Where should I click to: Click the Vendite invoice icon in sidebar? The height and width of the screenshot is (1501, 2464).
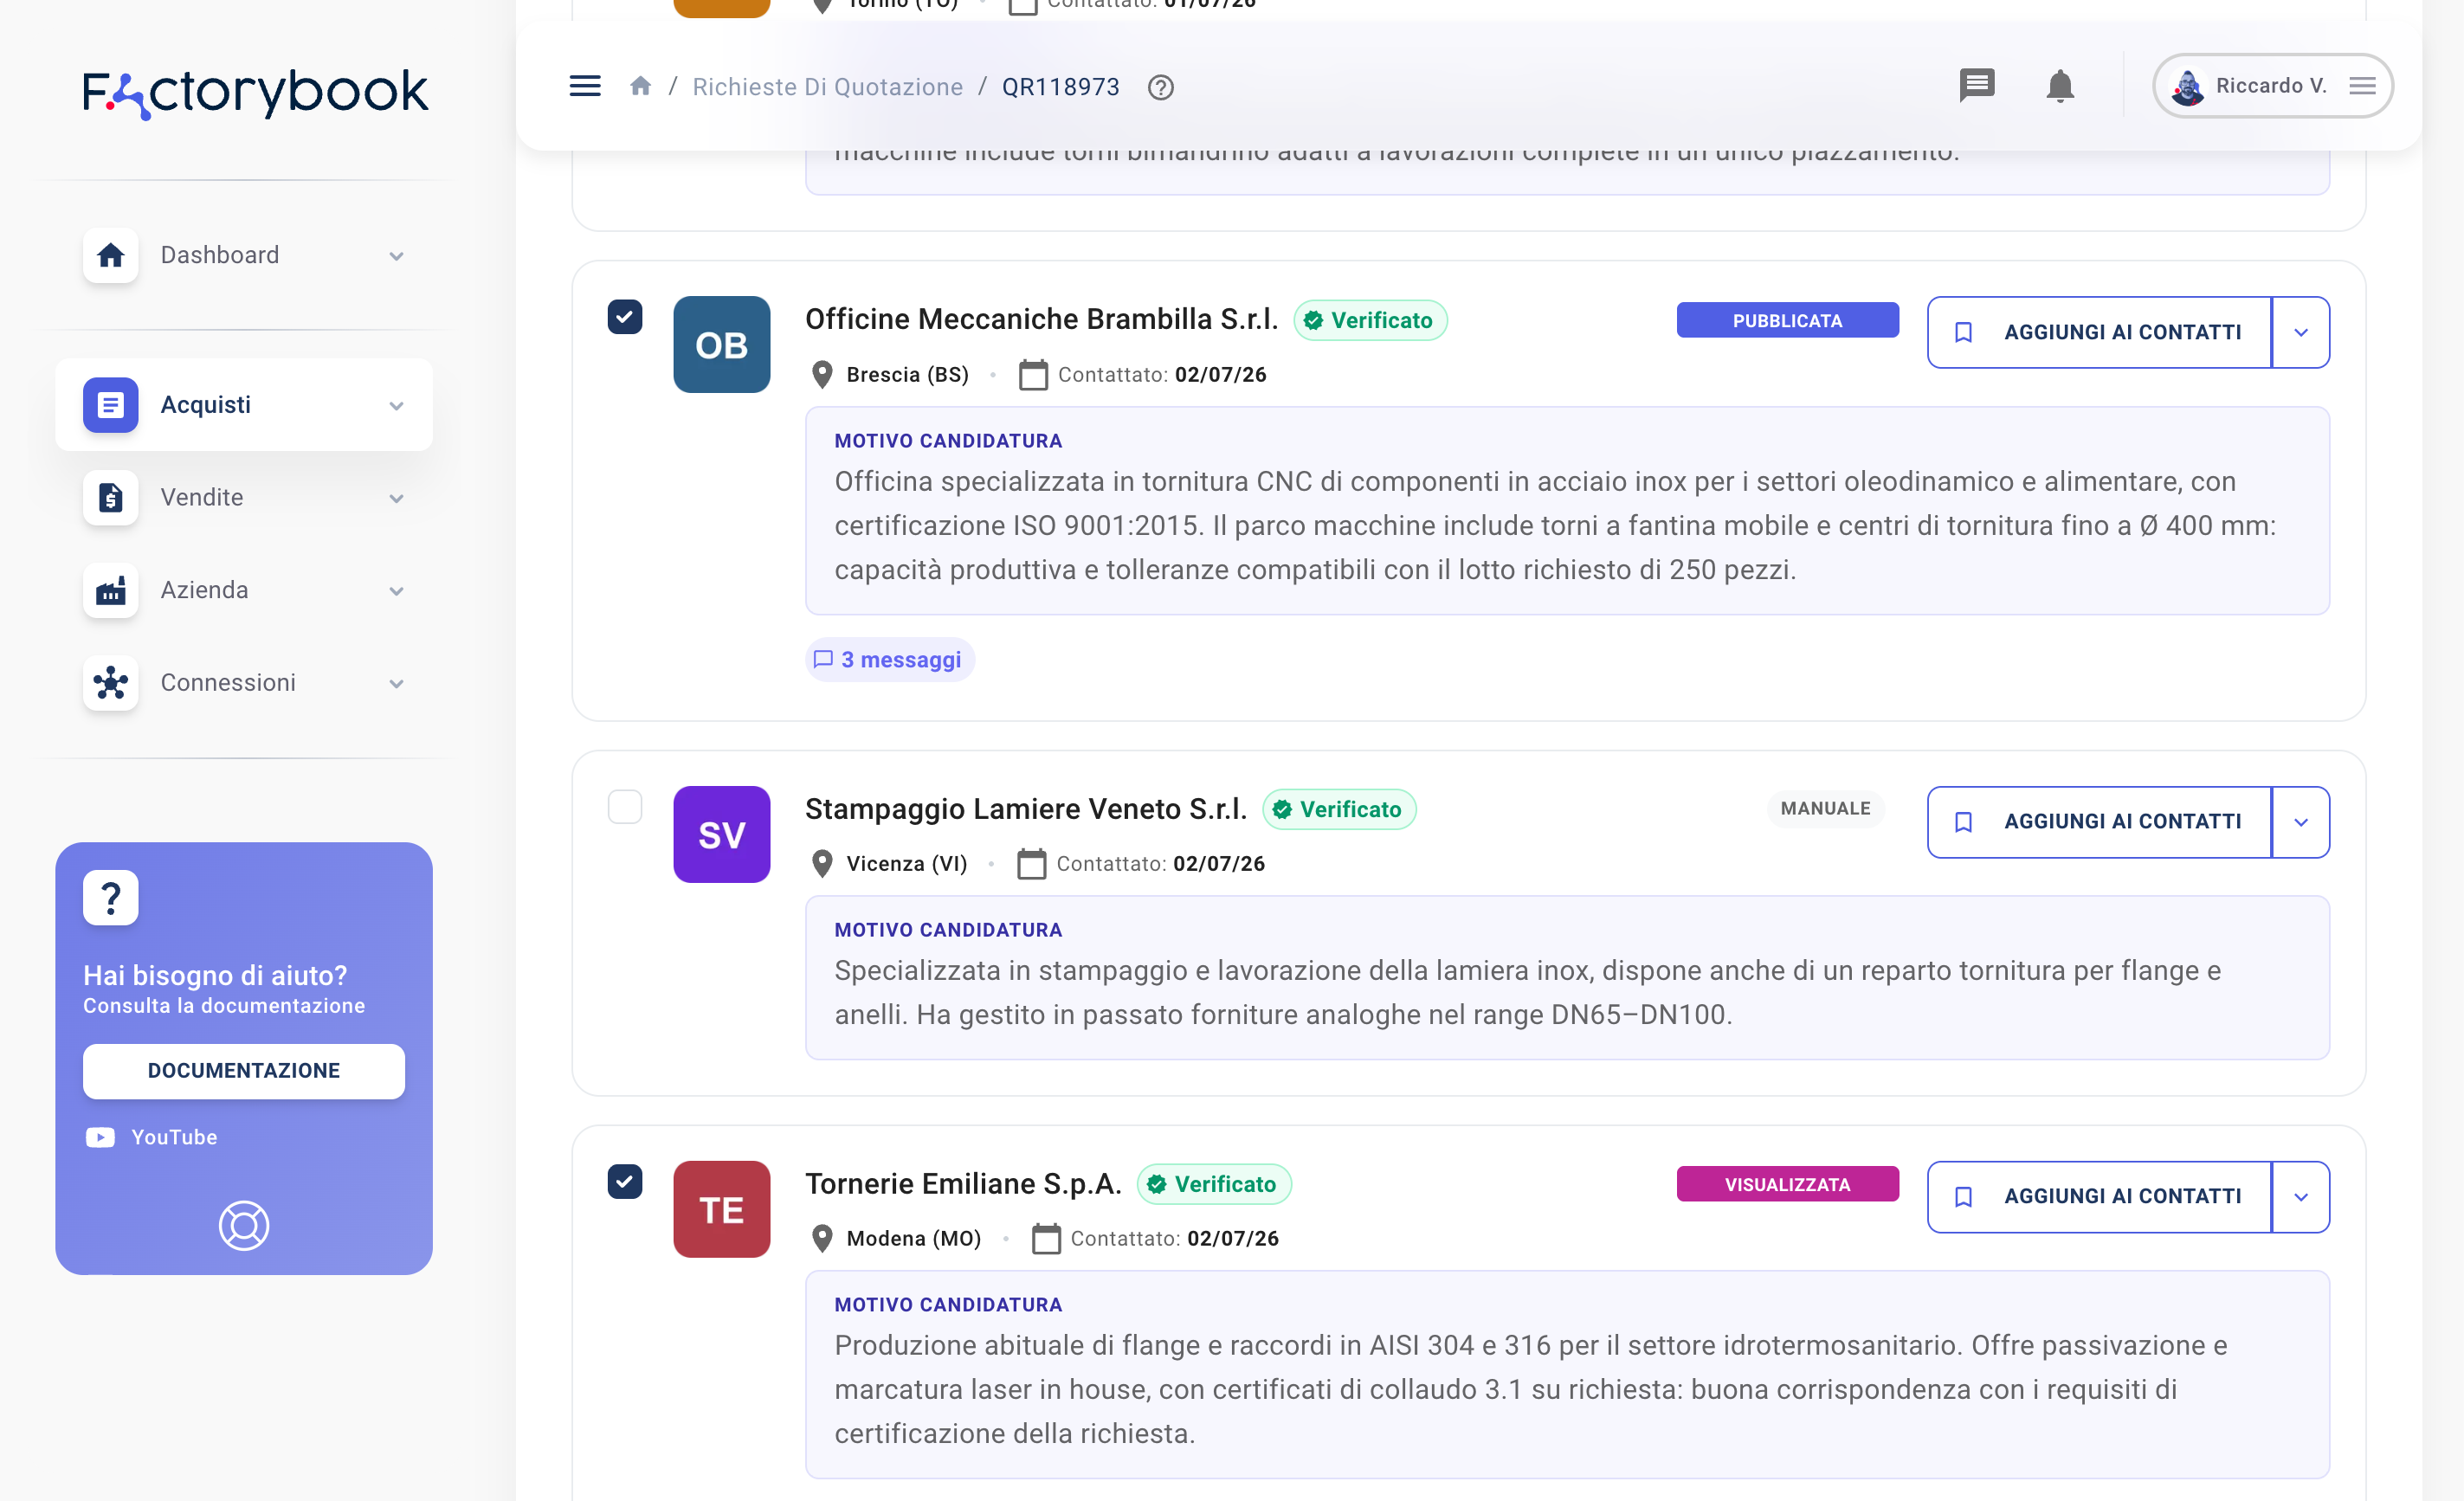click(111, 497)
